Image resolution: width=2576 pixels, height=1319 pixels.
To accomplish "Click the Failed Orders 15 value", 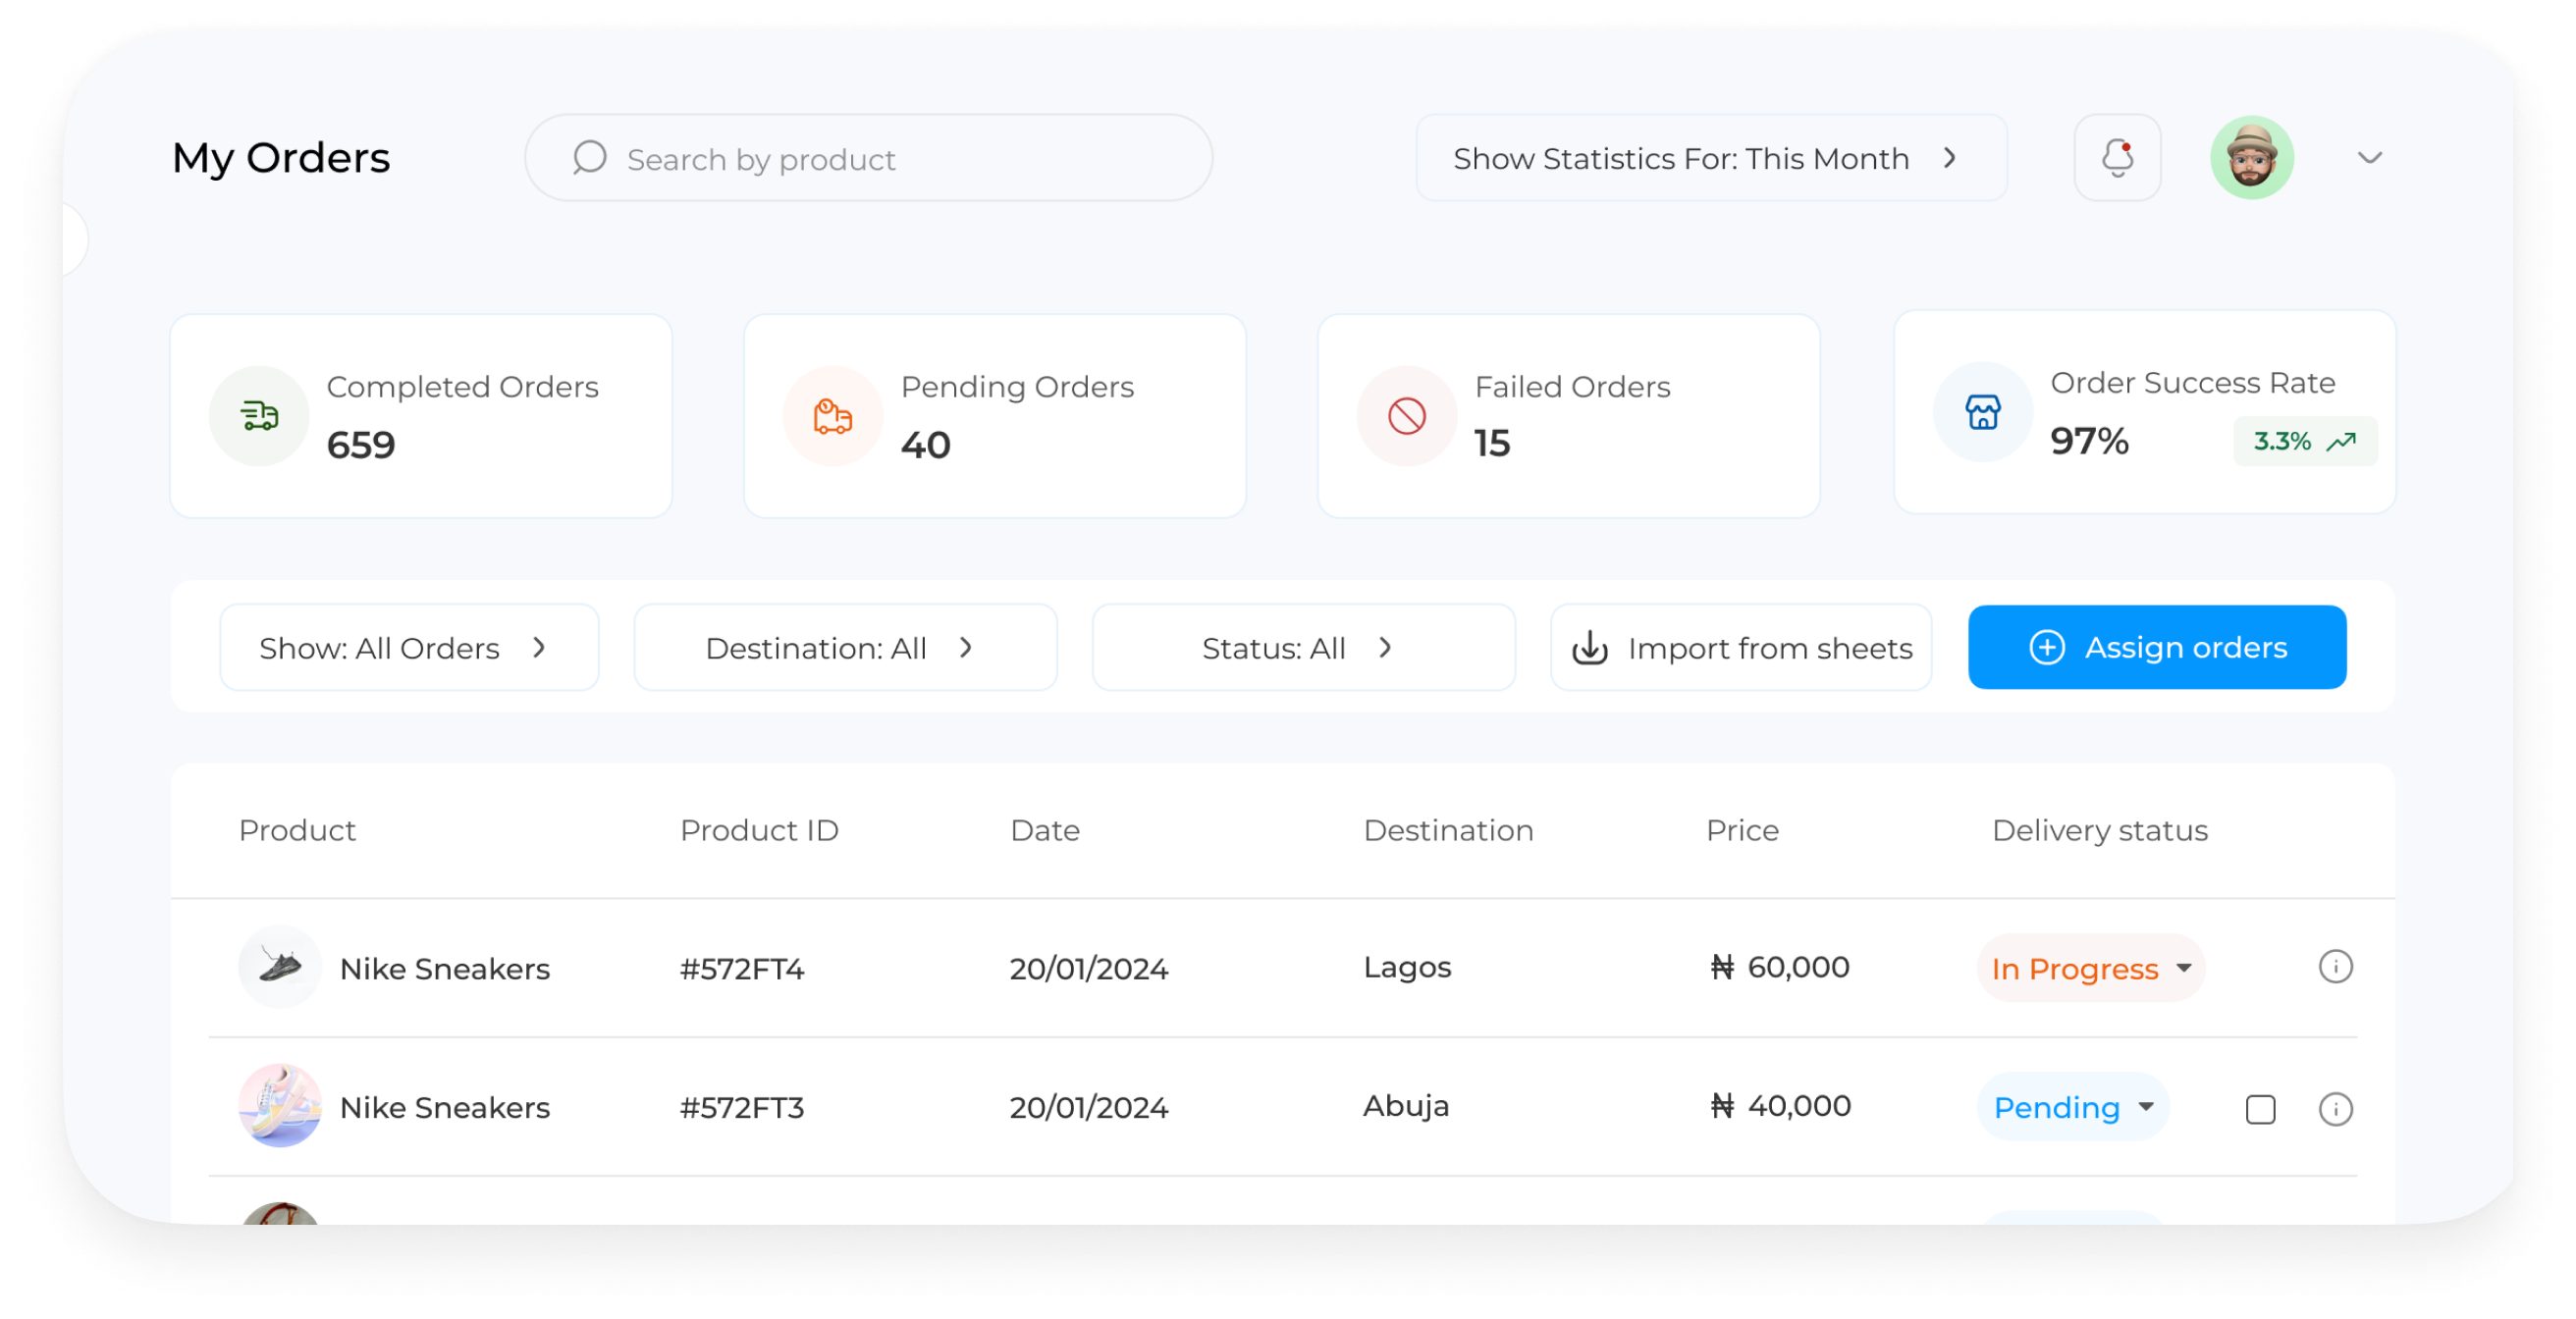I will coord(1491,443).
